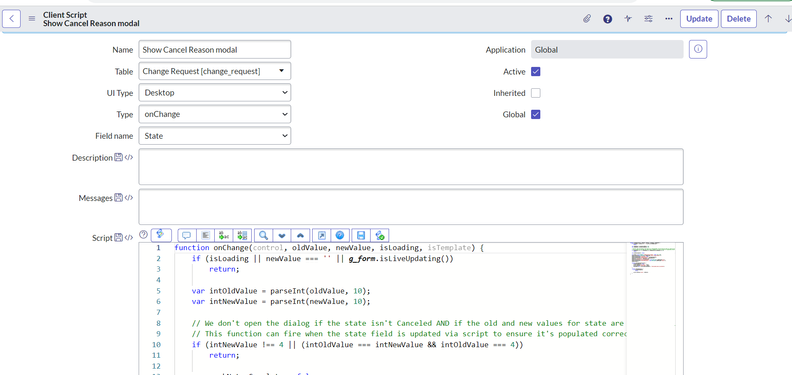Open the activity stream pulse icon

[x=628, y=19]
